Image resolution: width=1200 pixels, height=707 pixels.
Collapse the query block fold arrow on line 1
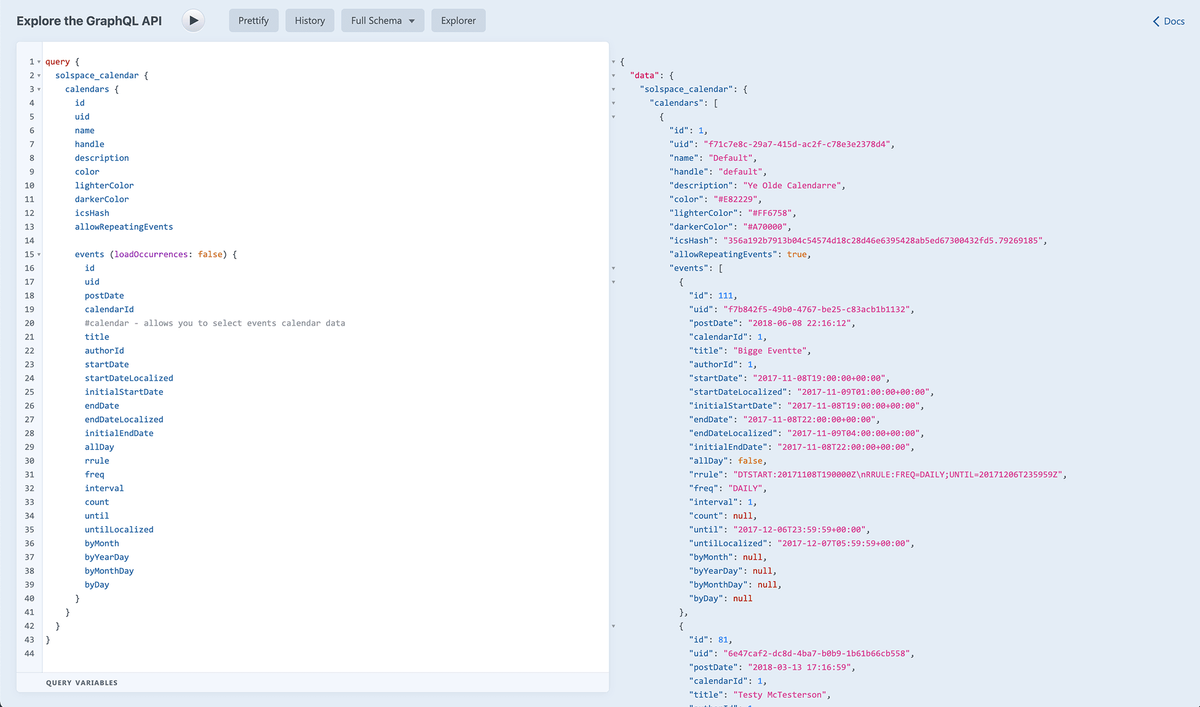[x=37, y=62]
